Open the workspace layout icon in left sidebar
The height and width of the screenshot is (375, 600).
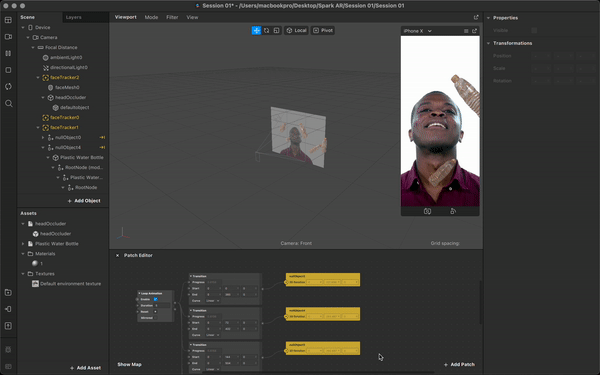tap(8, 20)
